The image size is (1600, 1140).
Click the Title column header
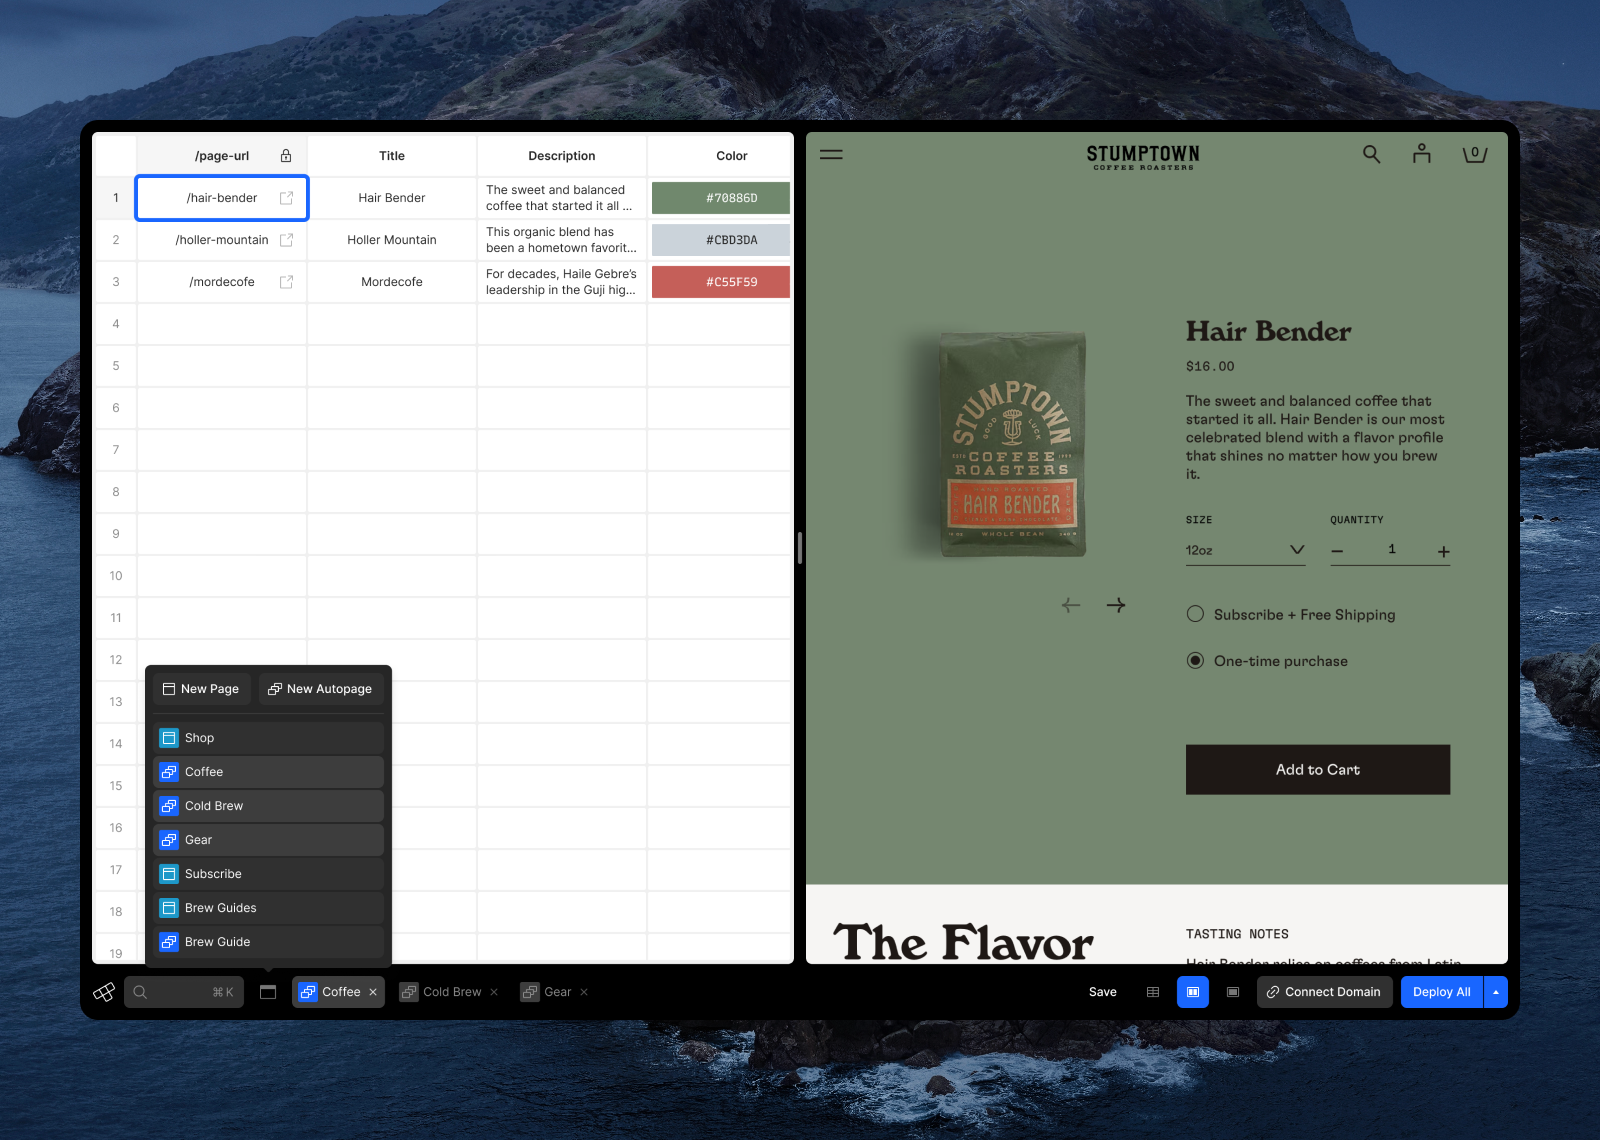tap(392, 156)
